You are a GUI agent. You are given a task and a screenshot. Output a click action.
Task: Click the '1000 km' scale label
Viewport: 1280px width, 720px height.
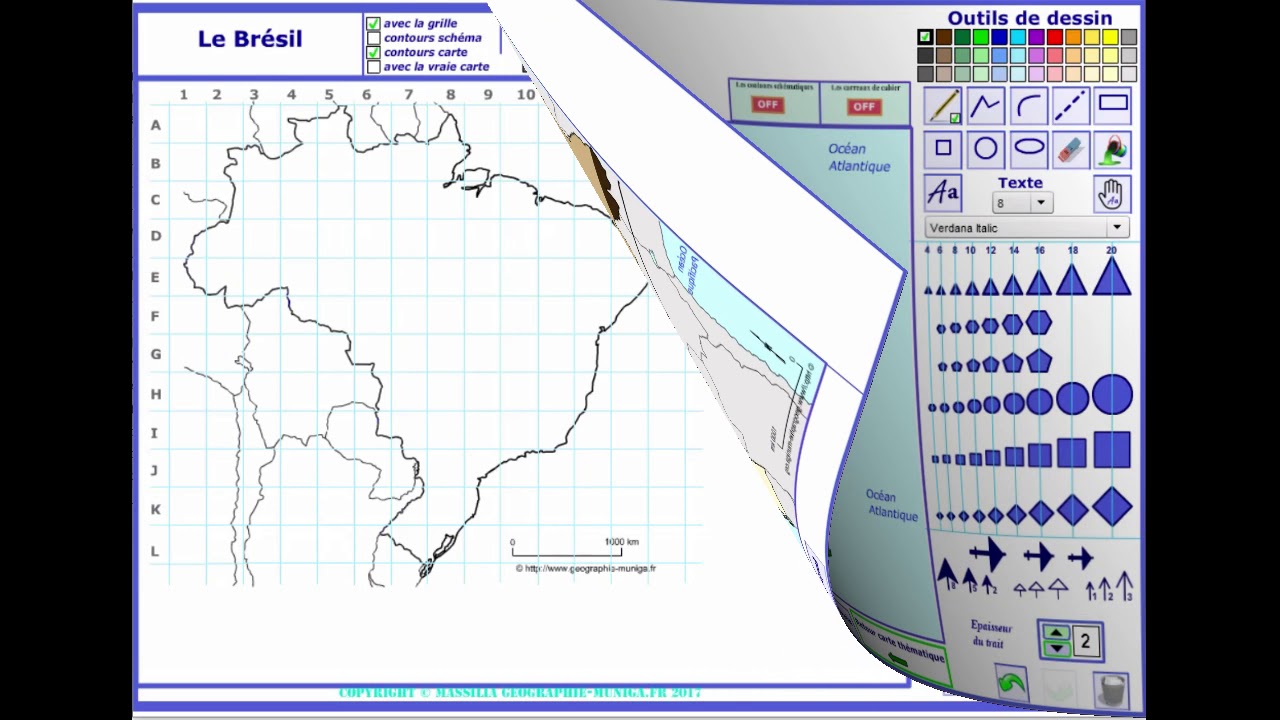621,542
